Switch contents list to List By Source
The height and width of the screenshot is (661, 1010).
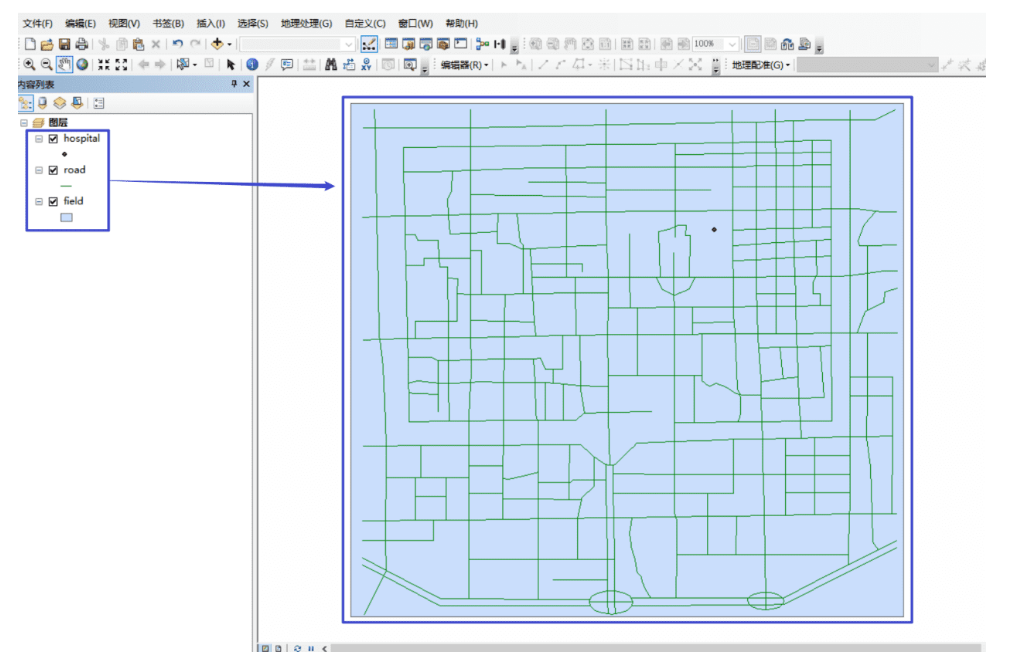[x=43, y=103]
